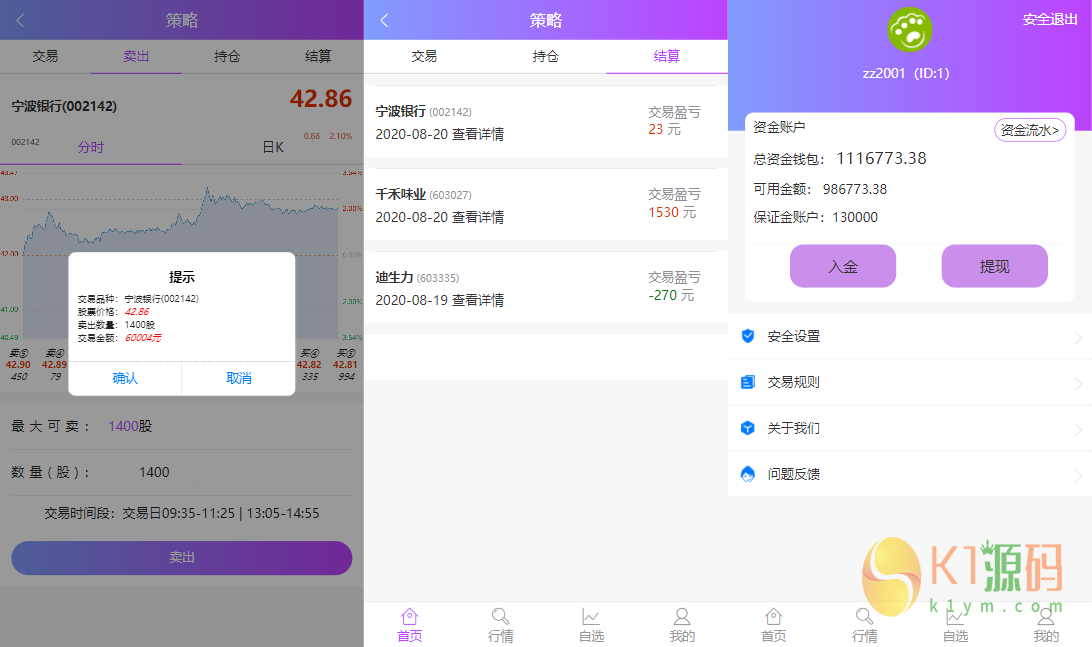The height and width of the screenshot is (647, 1092).
Task: Switch to 结算 tab in left panel
Action: [318, 56]
